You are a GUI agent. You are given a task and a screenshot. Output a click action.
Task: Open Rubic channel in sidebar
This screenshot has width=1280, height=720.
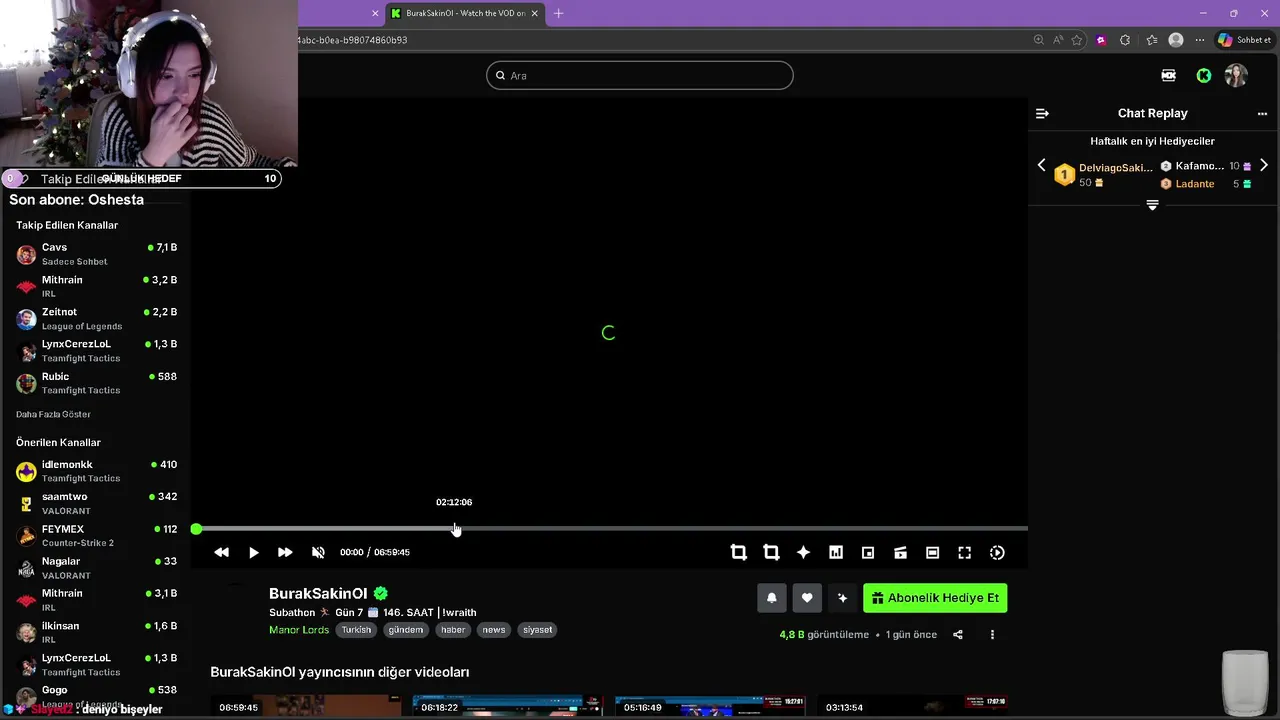(x=96, y=383)
